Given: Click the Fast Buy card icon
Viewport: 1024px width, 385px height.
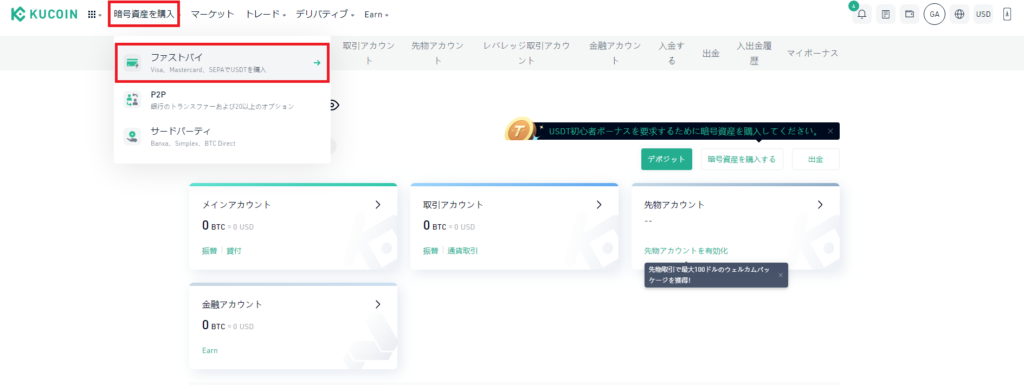Looking at the screenshot, I should 132,63.
